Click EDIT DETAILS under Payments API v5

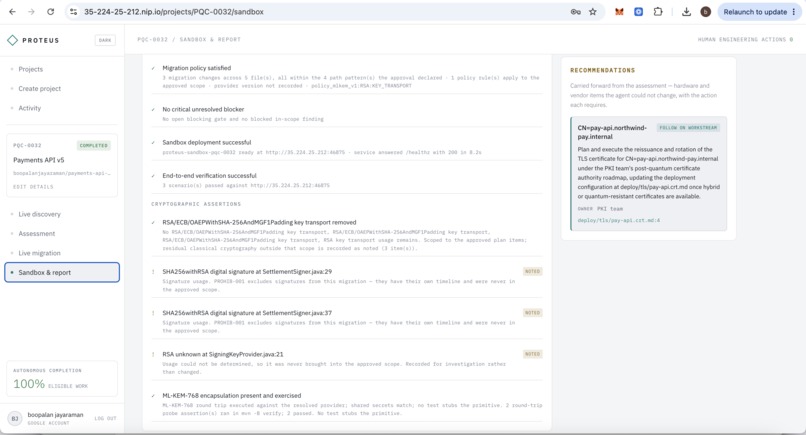(33, 187)
